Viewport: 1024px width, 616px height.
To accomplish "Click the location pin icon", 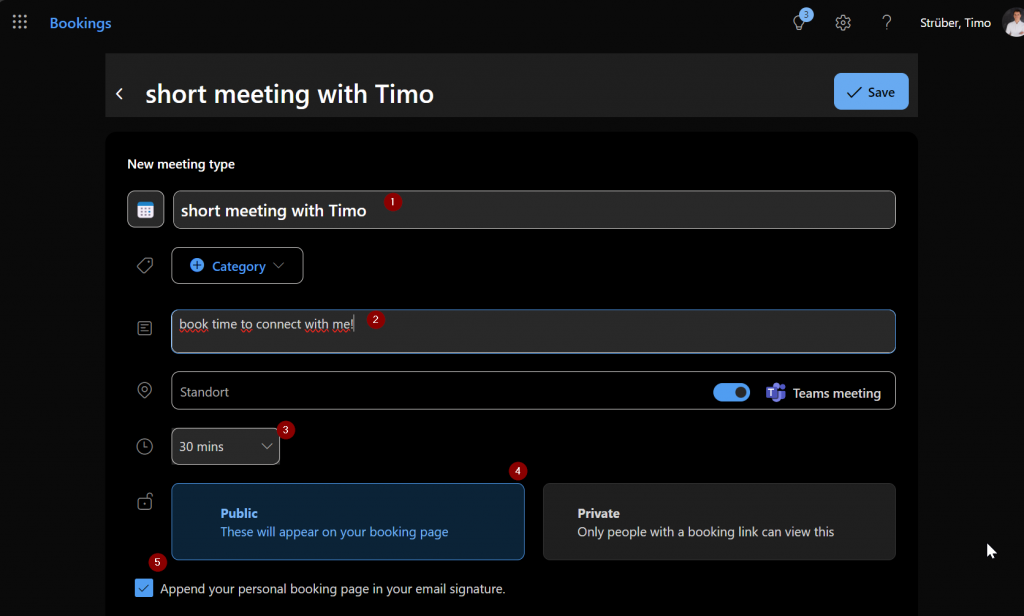I will point(145,391).
